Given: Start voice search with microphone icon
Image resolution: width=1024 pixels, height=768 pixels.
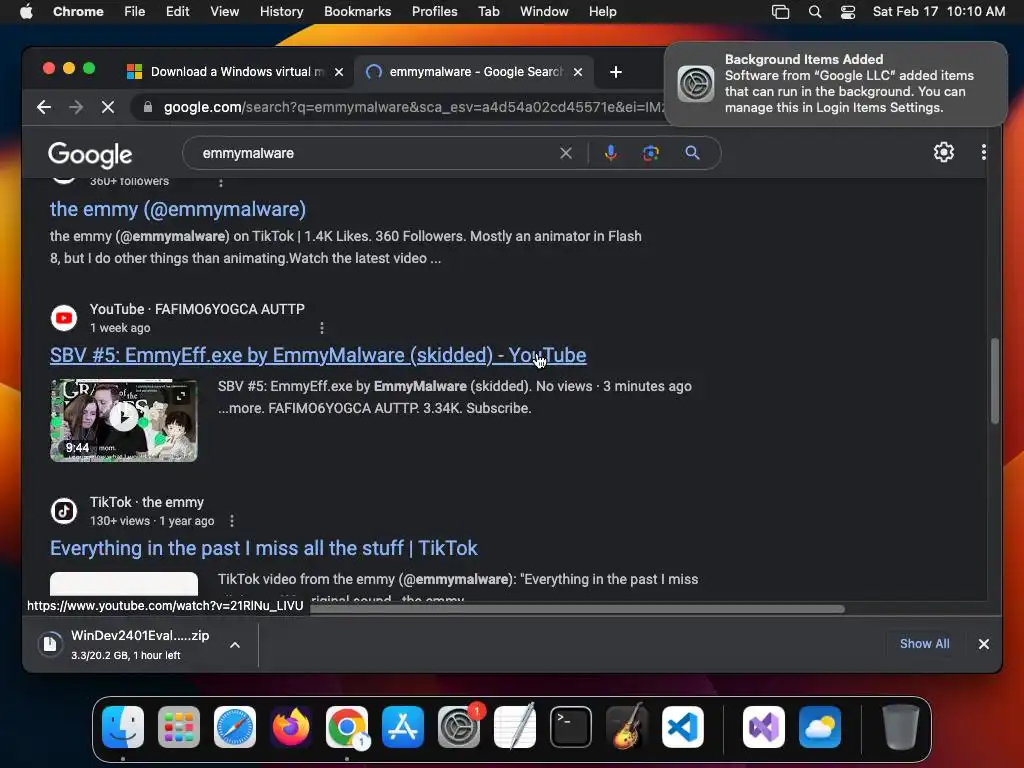Looking at the screenshot, I should coord(611,153).
